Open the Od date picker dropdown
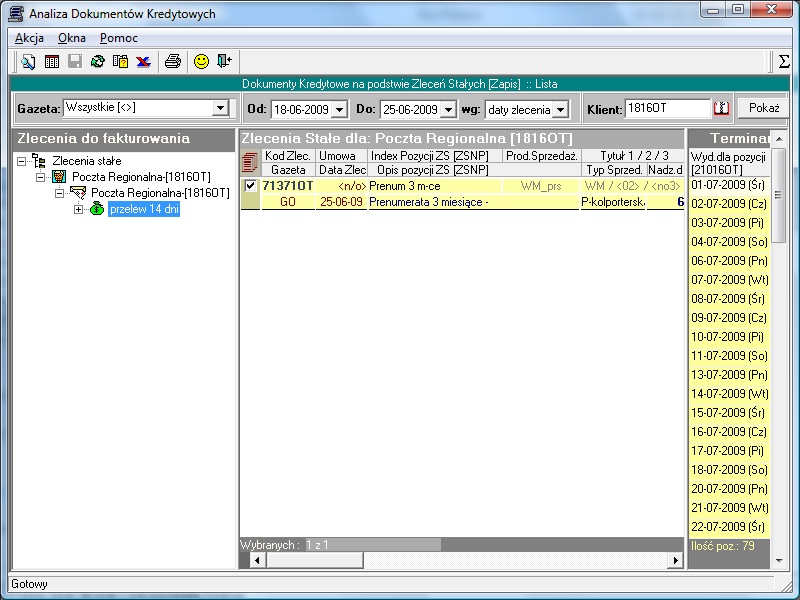 point(339,109)
